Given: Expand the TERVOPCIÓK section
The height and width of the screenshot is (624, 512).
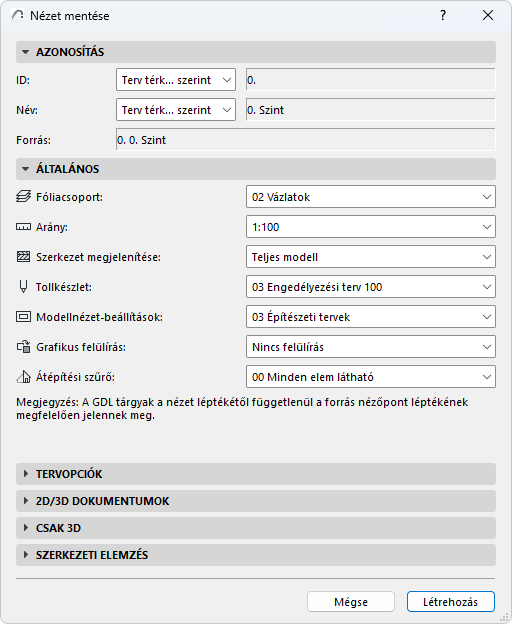Looking at the screenshot, I should [256, 474].
